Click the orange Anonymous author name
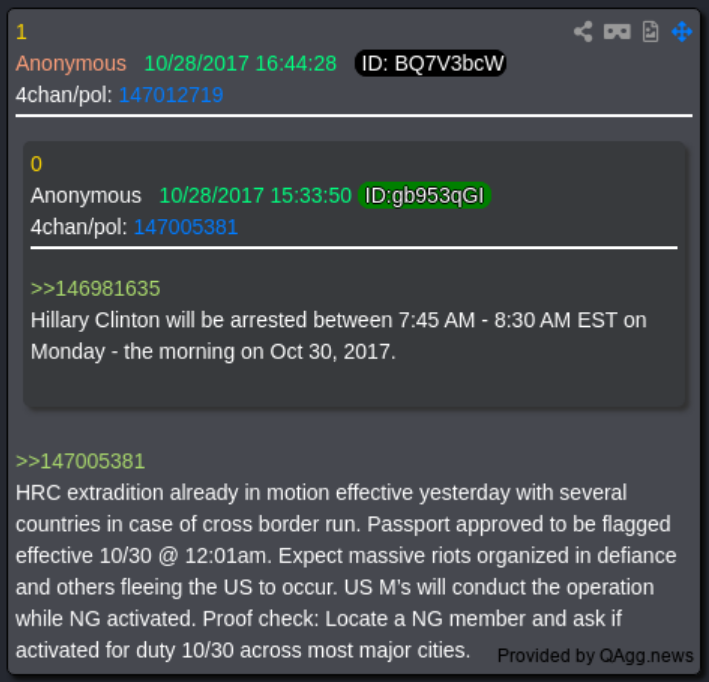Image resolution: width=709 pixels, height=682 pixels. coord(71,63)
